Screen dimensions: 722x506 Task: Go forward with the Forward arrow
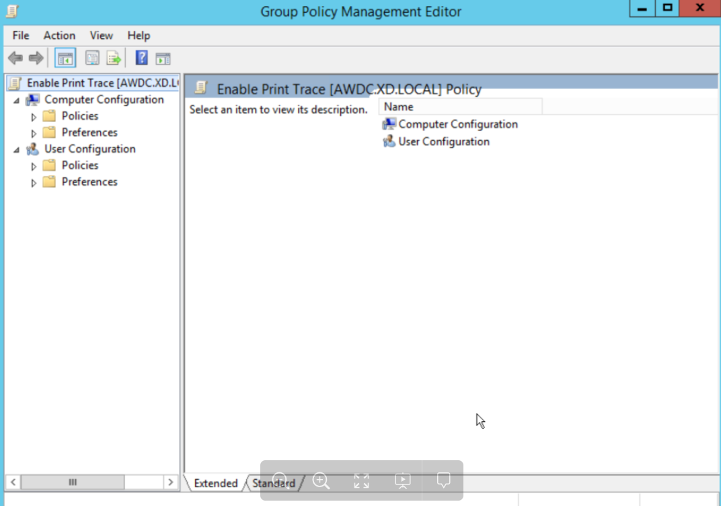(35, 58)
